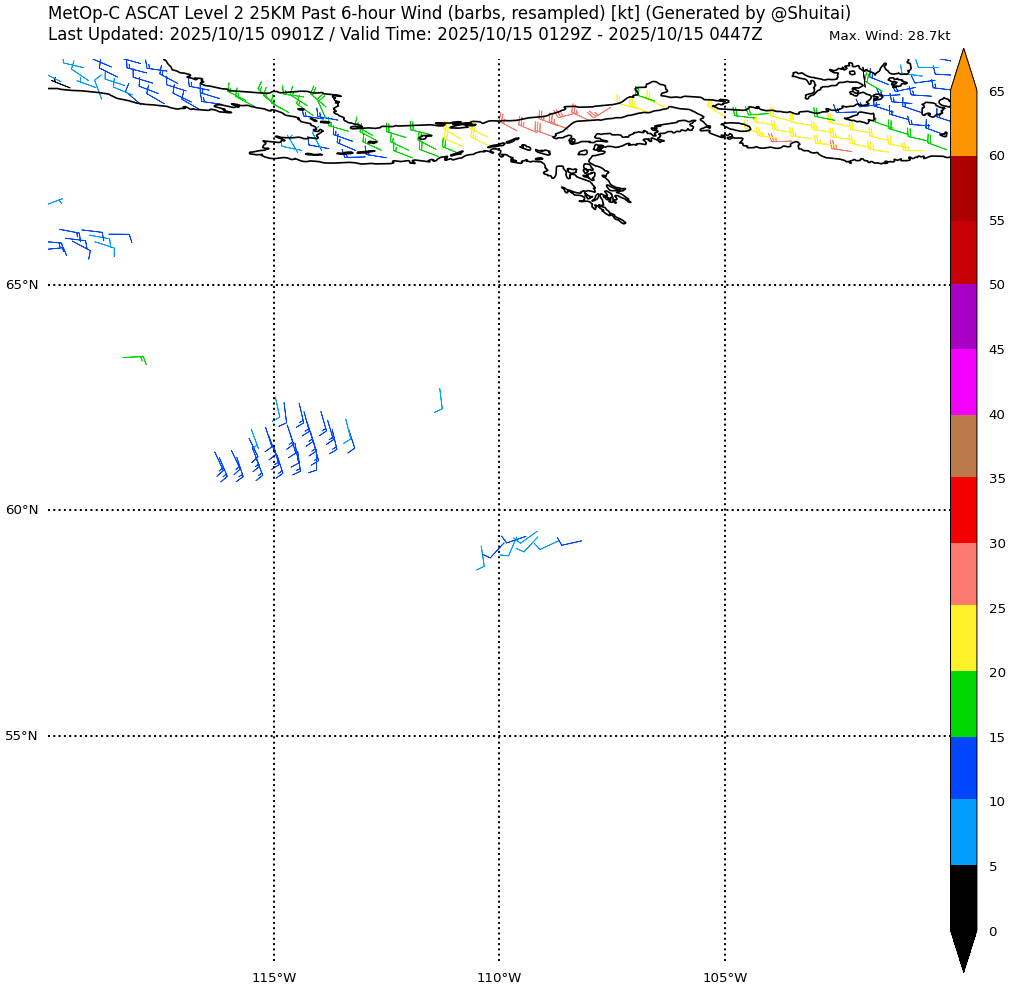1010x989 pixels.
Task: Click the isolated green wind barb near 63°N
Action: pos(136,358)
